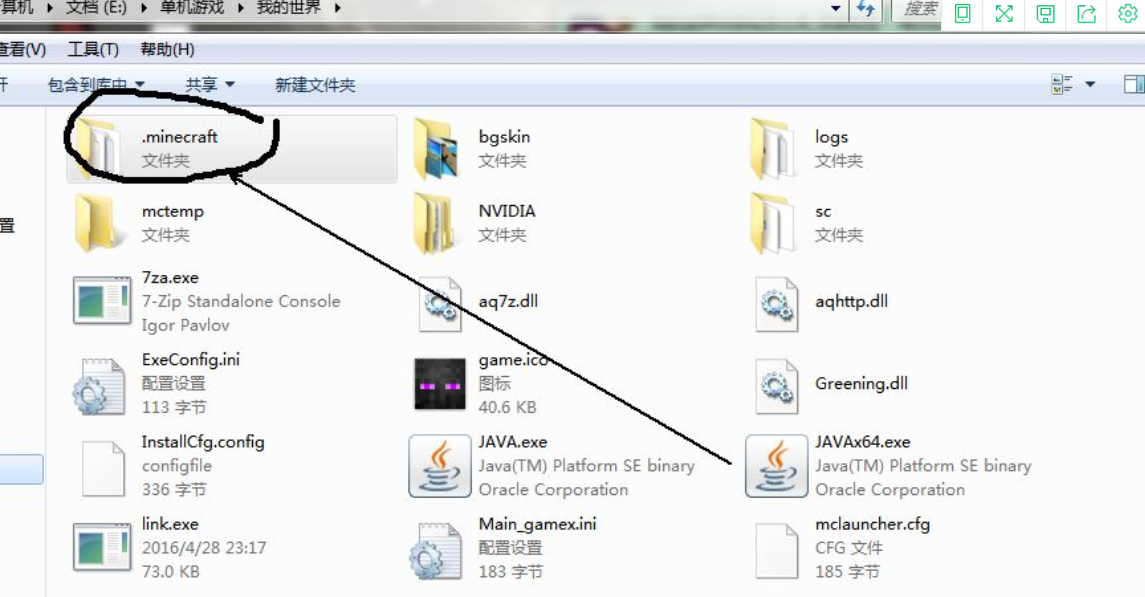
Task: Change the view using the view icon
Action: click(1062, 85)
